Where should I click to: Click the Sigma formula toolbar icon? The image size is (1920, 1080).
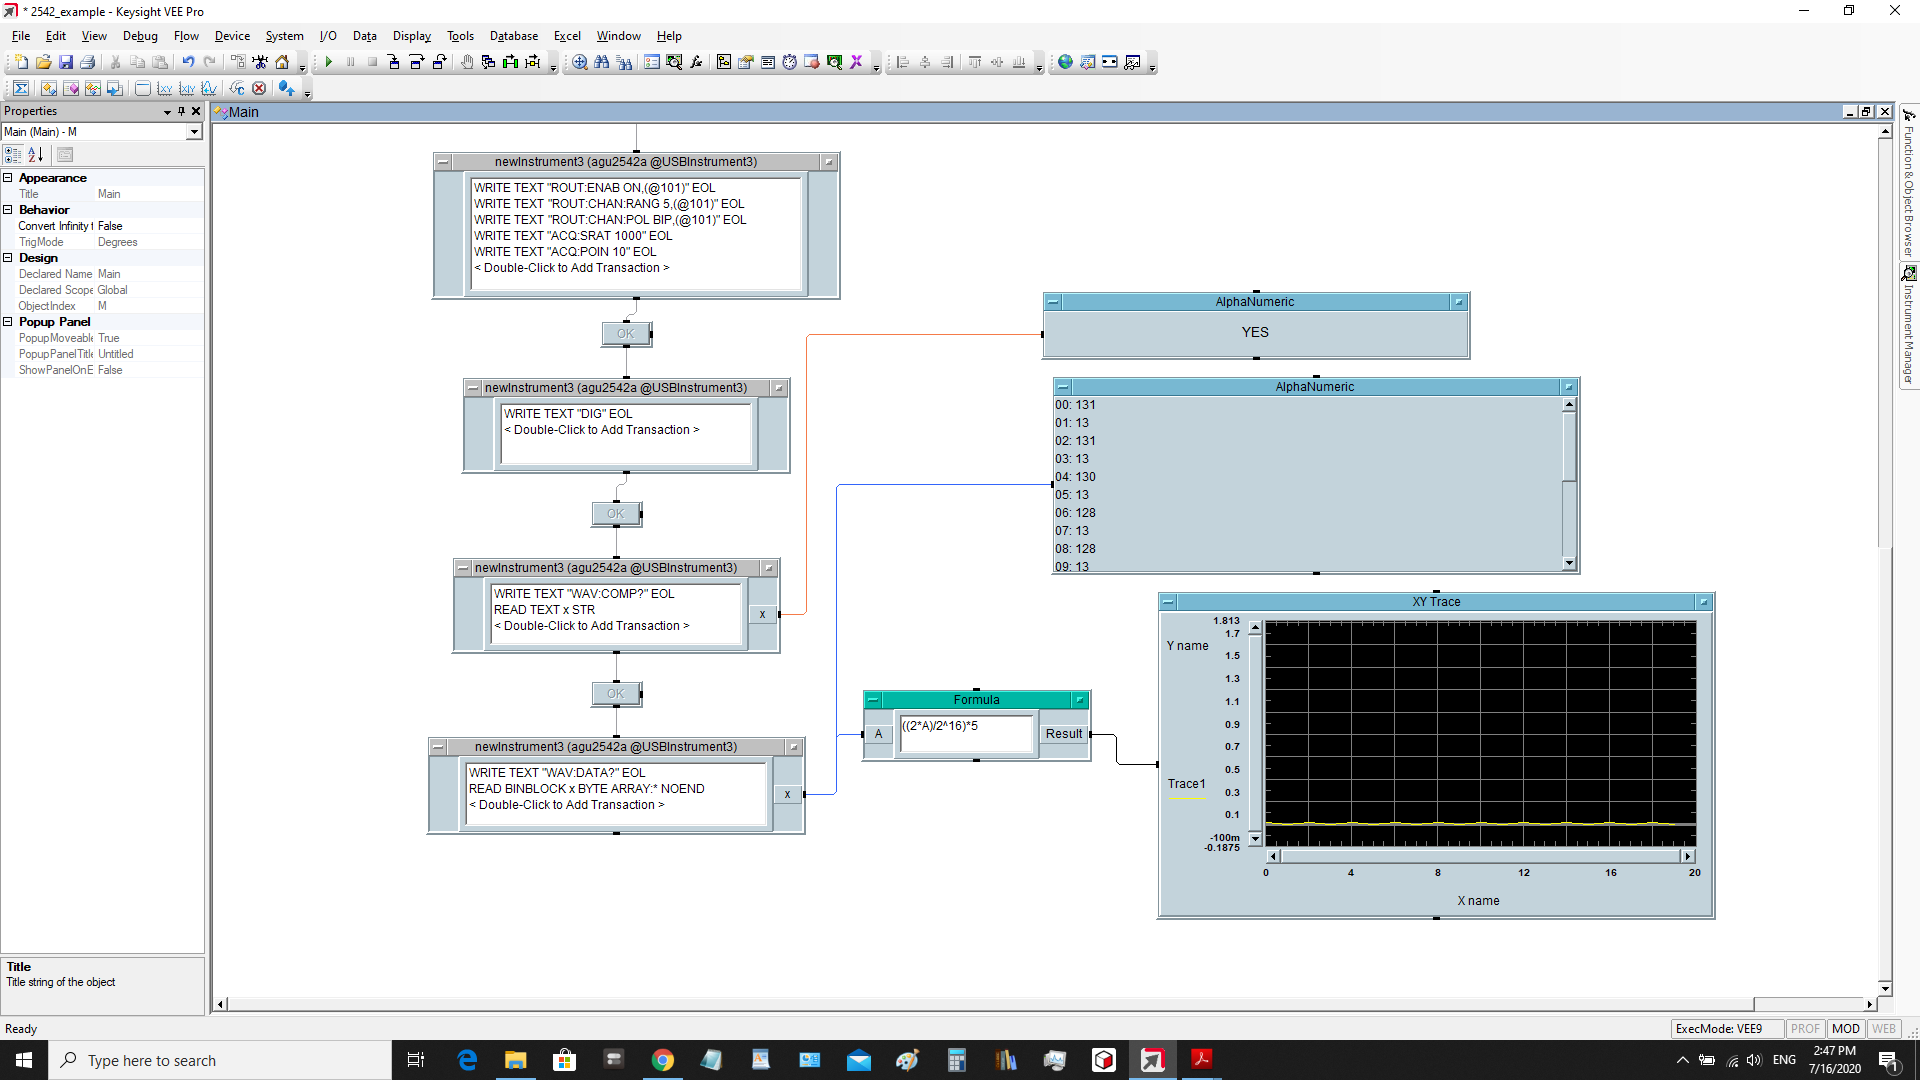[x=21, y=88]
